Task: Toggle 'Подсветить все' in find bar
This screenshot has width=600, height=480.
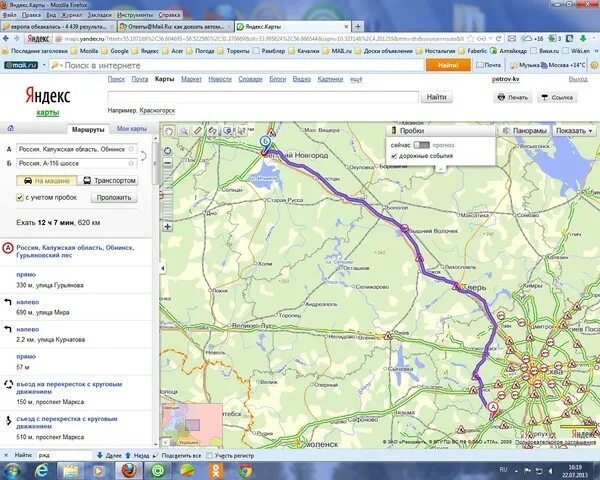Action: click(178, 456)
